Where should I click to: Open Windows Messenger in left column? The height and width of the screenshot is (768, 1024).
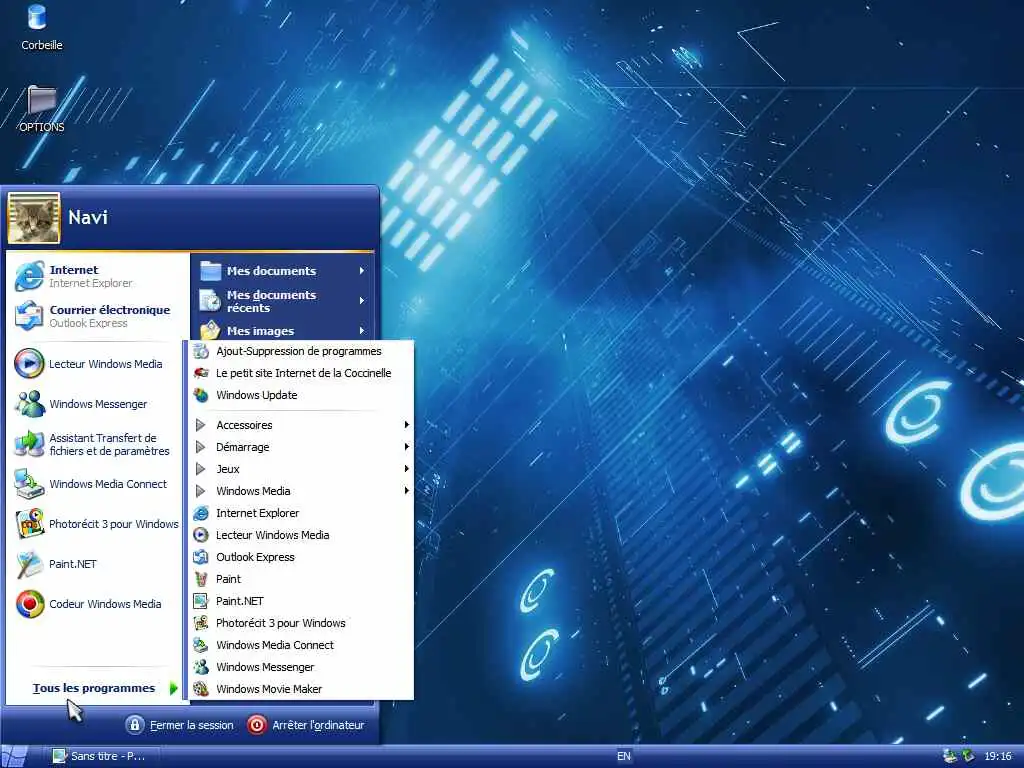click(95, 404)
